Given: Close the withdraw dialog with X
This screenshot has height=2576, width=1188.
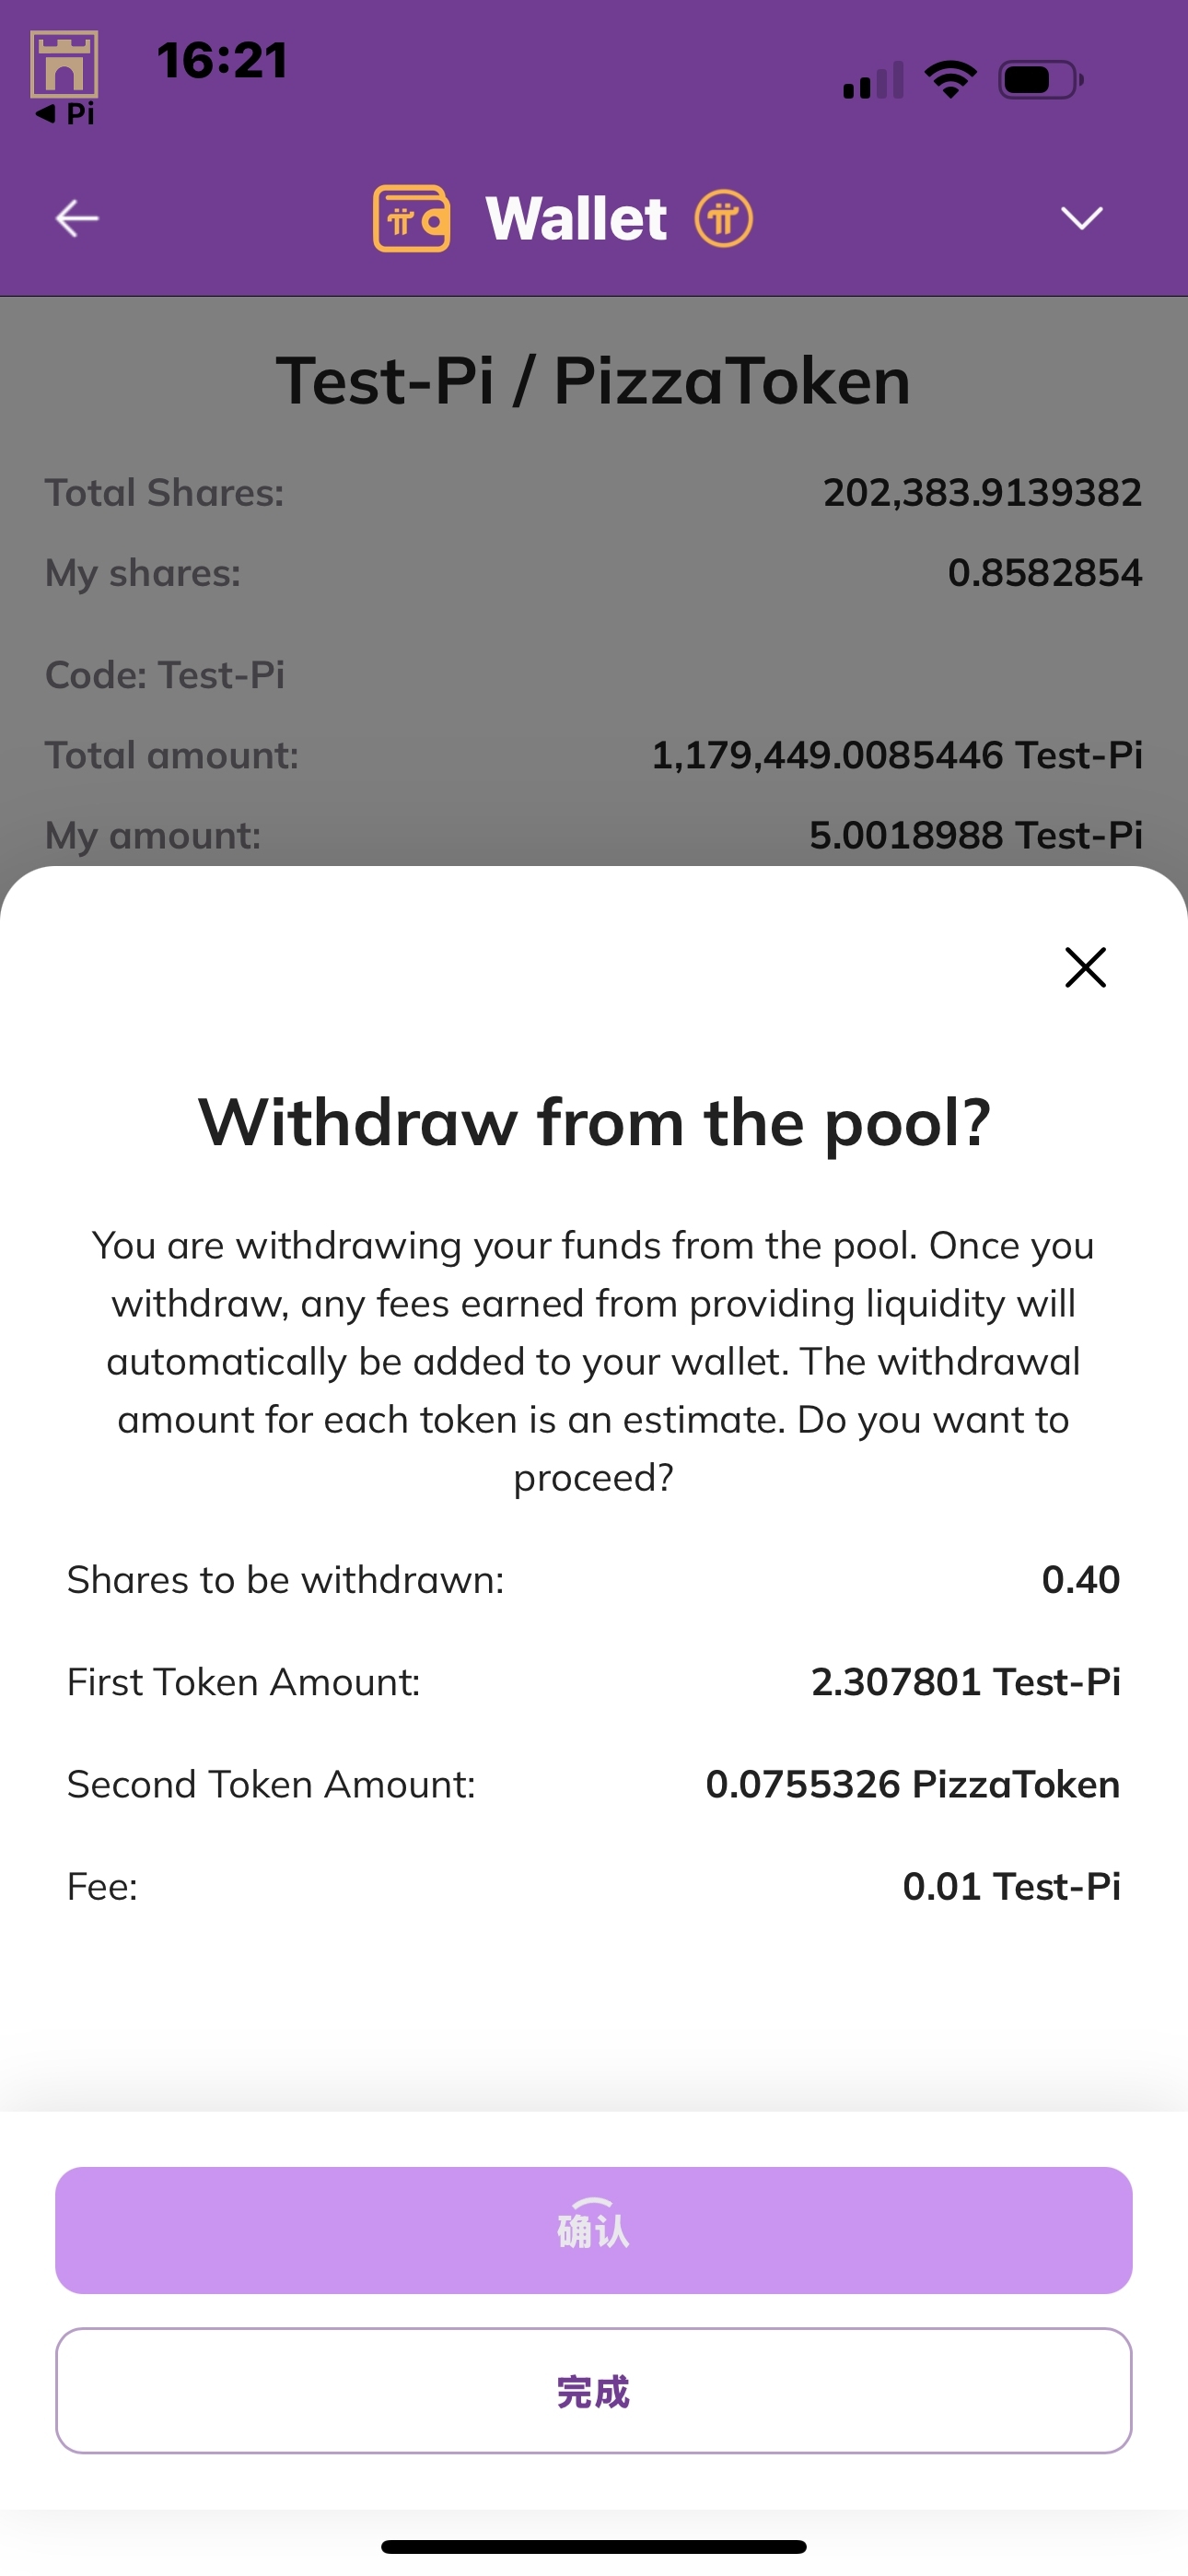Looking at the screenshot, I should click(1085, 967).
